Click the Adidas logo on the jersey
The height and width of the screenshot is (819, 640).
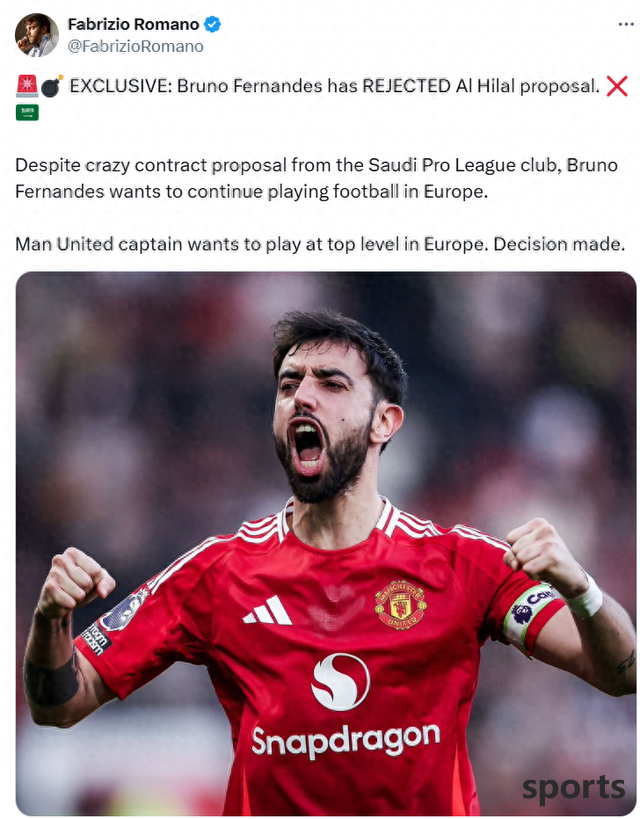tap(268, 610)
